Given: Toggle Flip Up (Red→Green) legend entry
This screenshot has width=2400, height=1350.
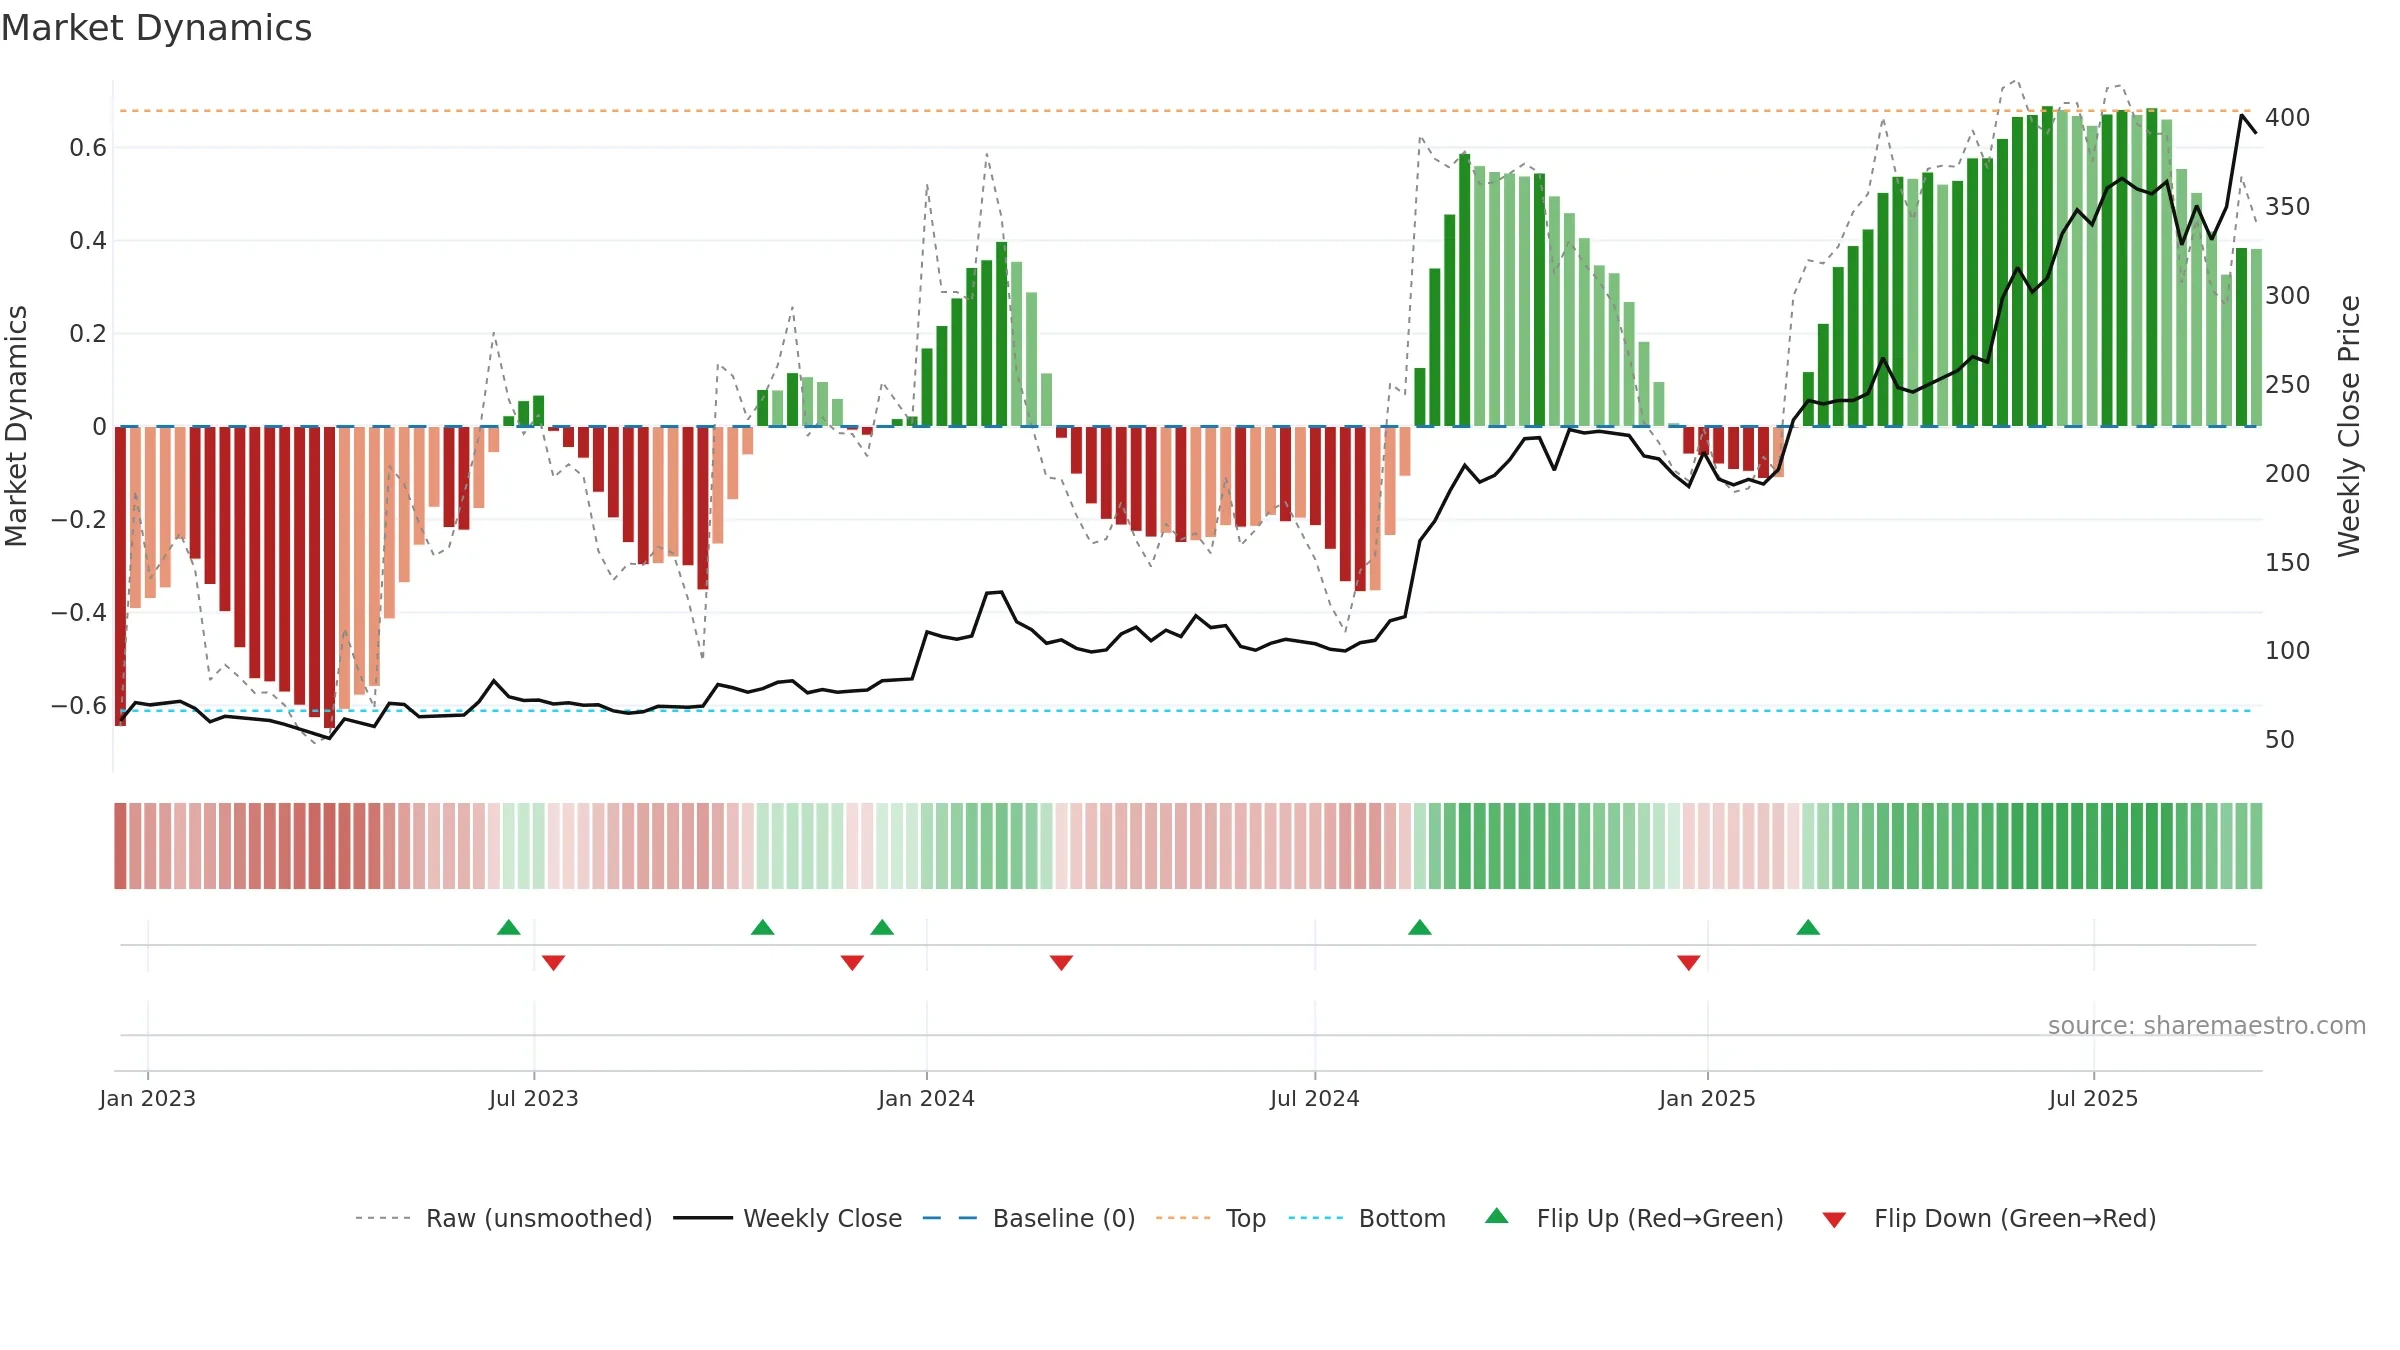Looking at the screenshot, I should click(1634, 1218).
